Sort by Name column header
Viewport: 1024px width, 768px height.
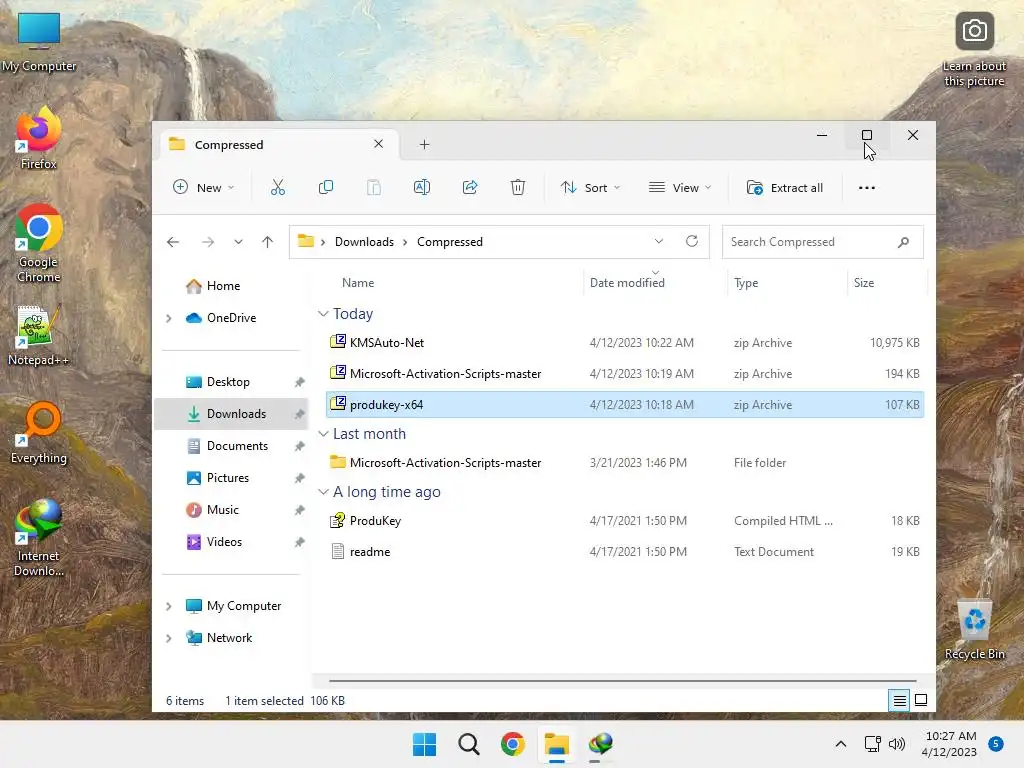tap(358, 283)
